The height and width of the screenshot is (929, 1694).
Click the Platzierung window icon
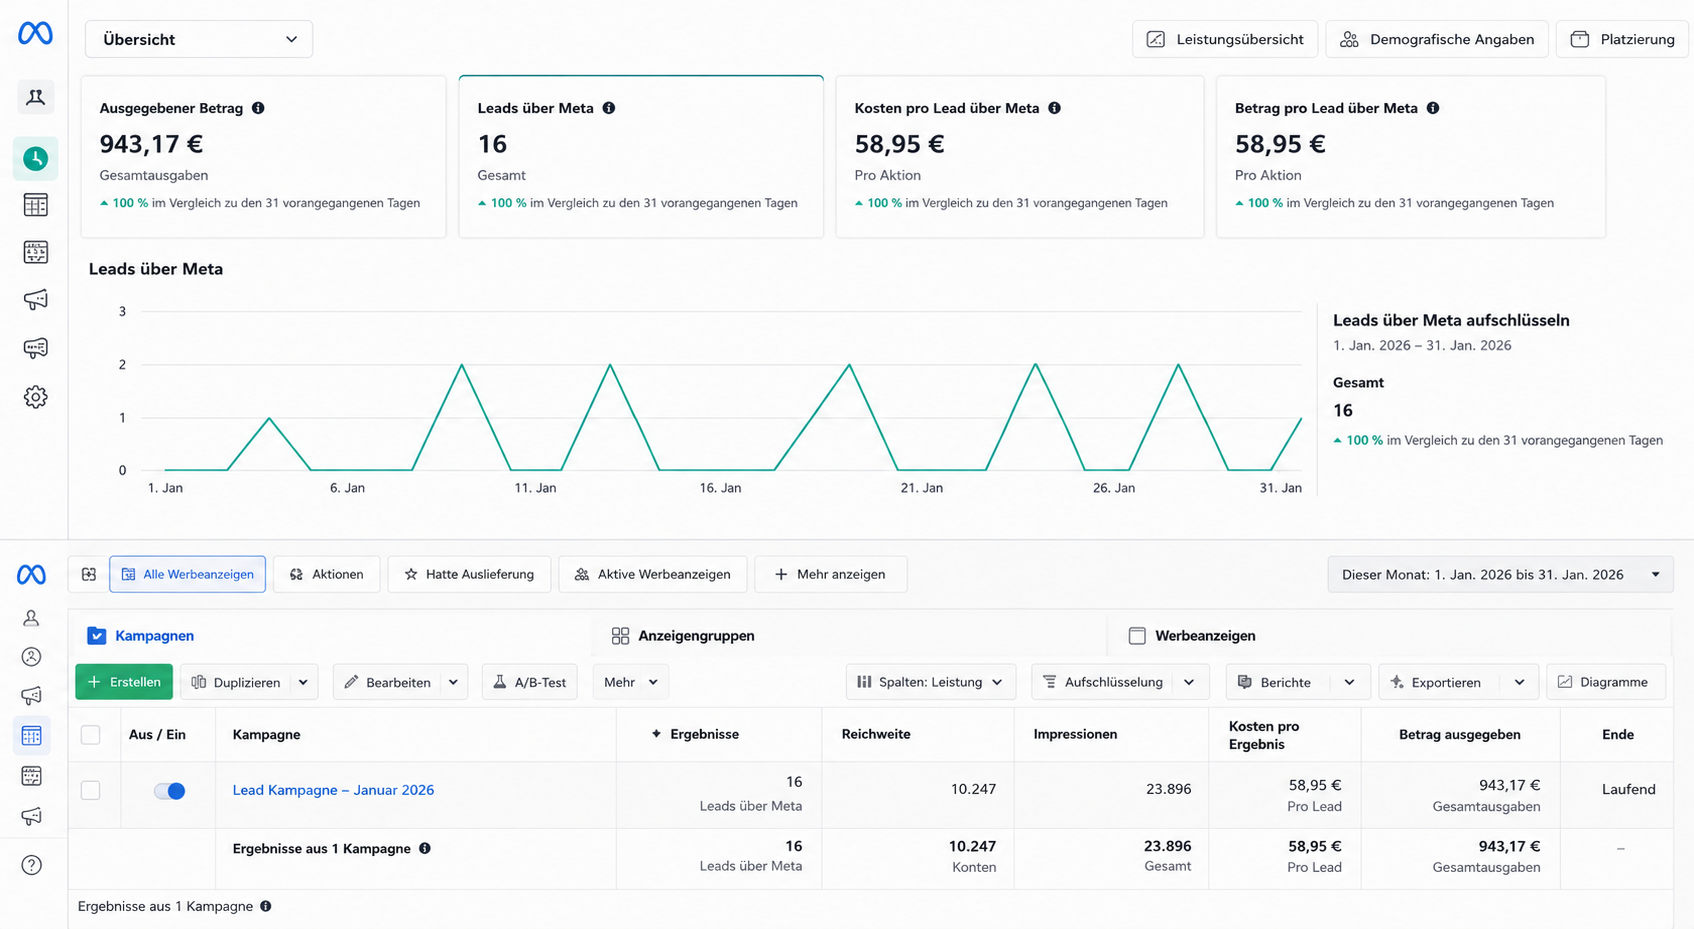tap(1580, 39)
